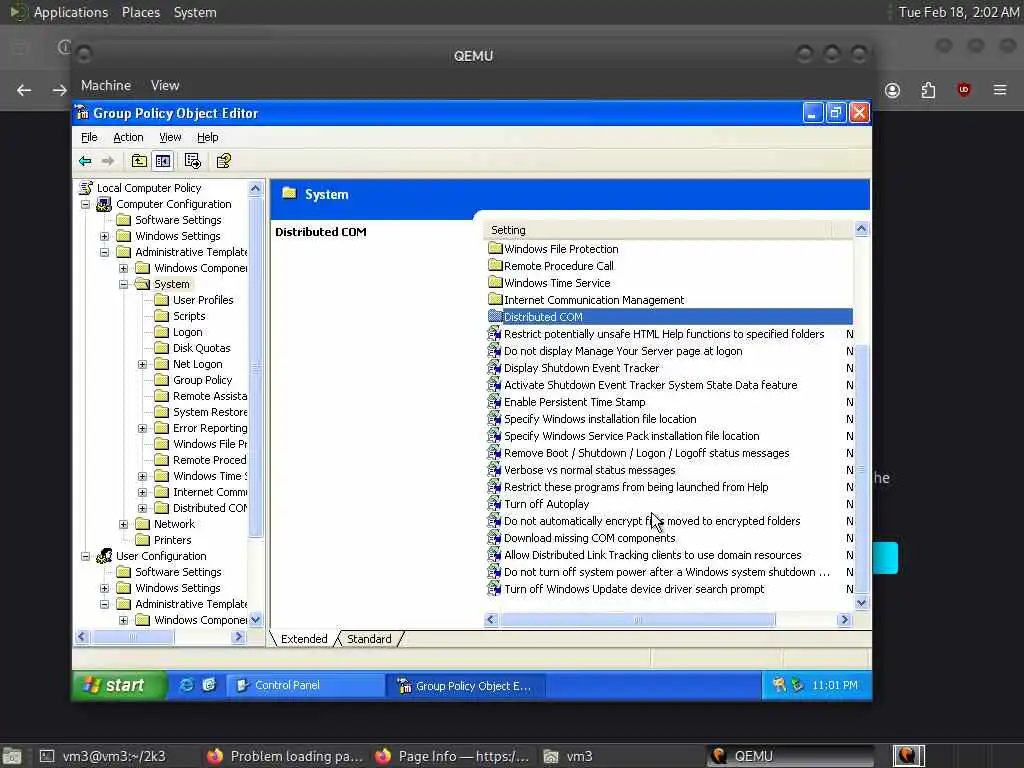The width and height of the screenshot is (1024, 768).
Task: Click the Forward arrow toolbar icon
Action: point(108,161)
